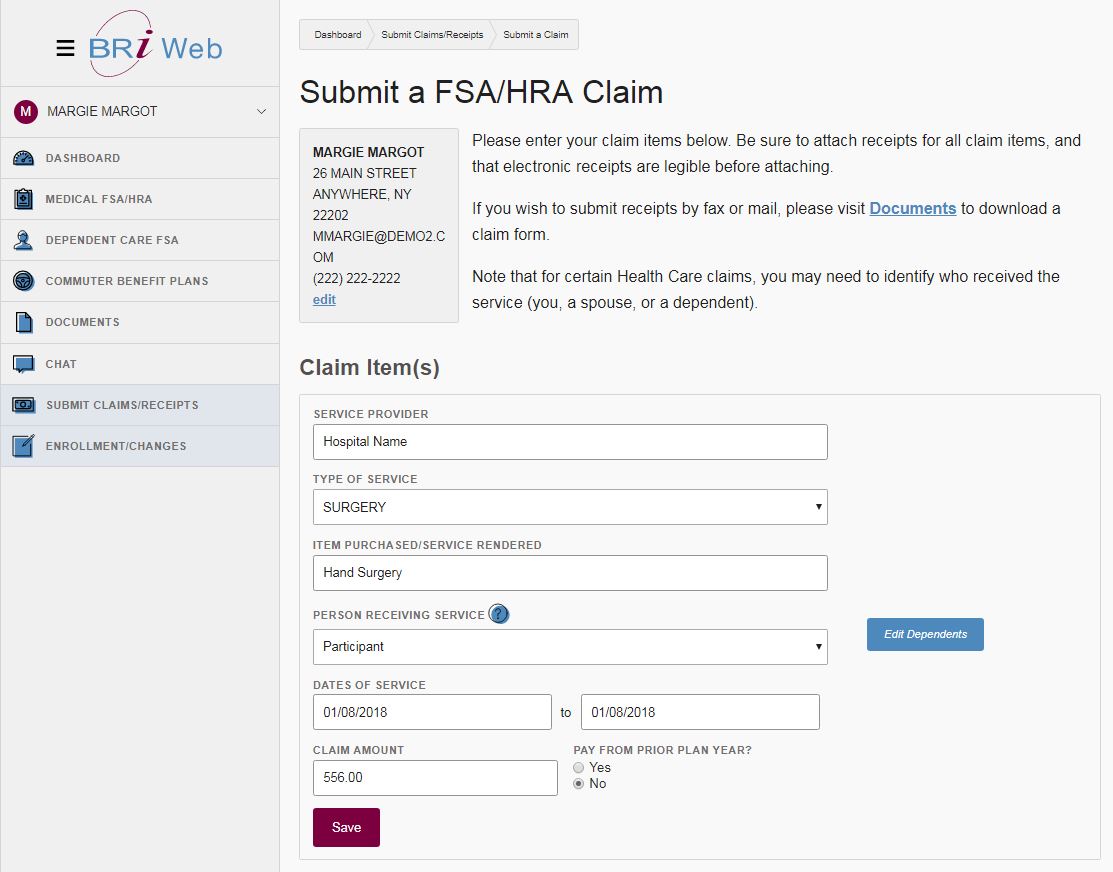Open Medical FSA/HRA from the sidebar
This screenshot has width=1113, height=872.
pos(25,198)
